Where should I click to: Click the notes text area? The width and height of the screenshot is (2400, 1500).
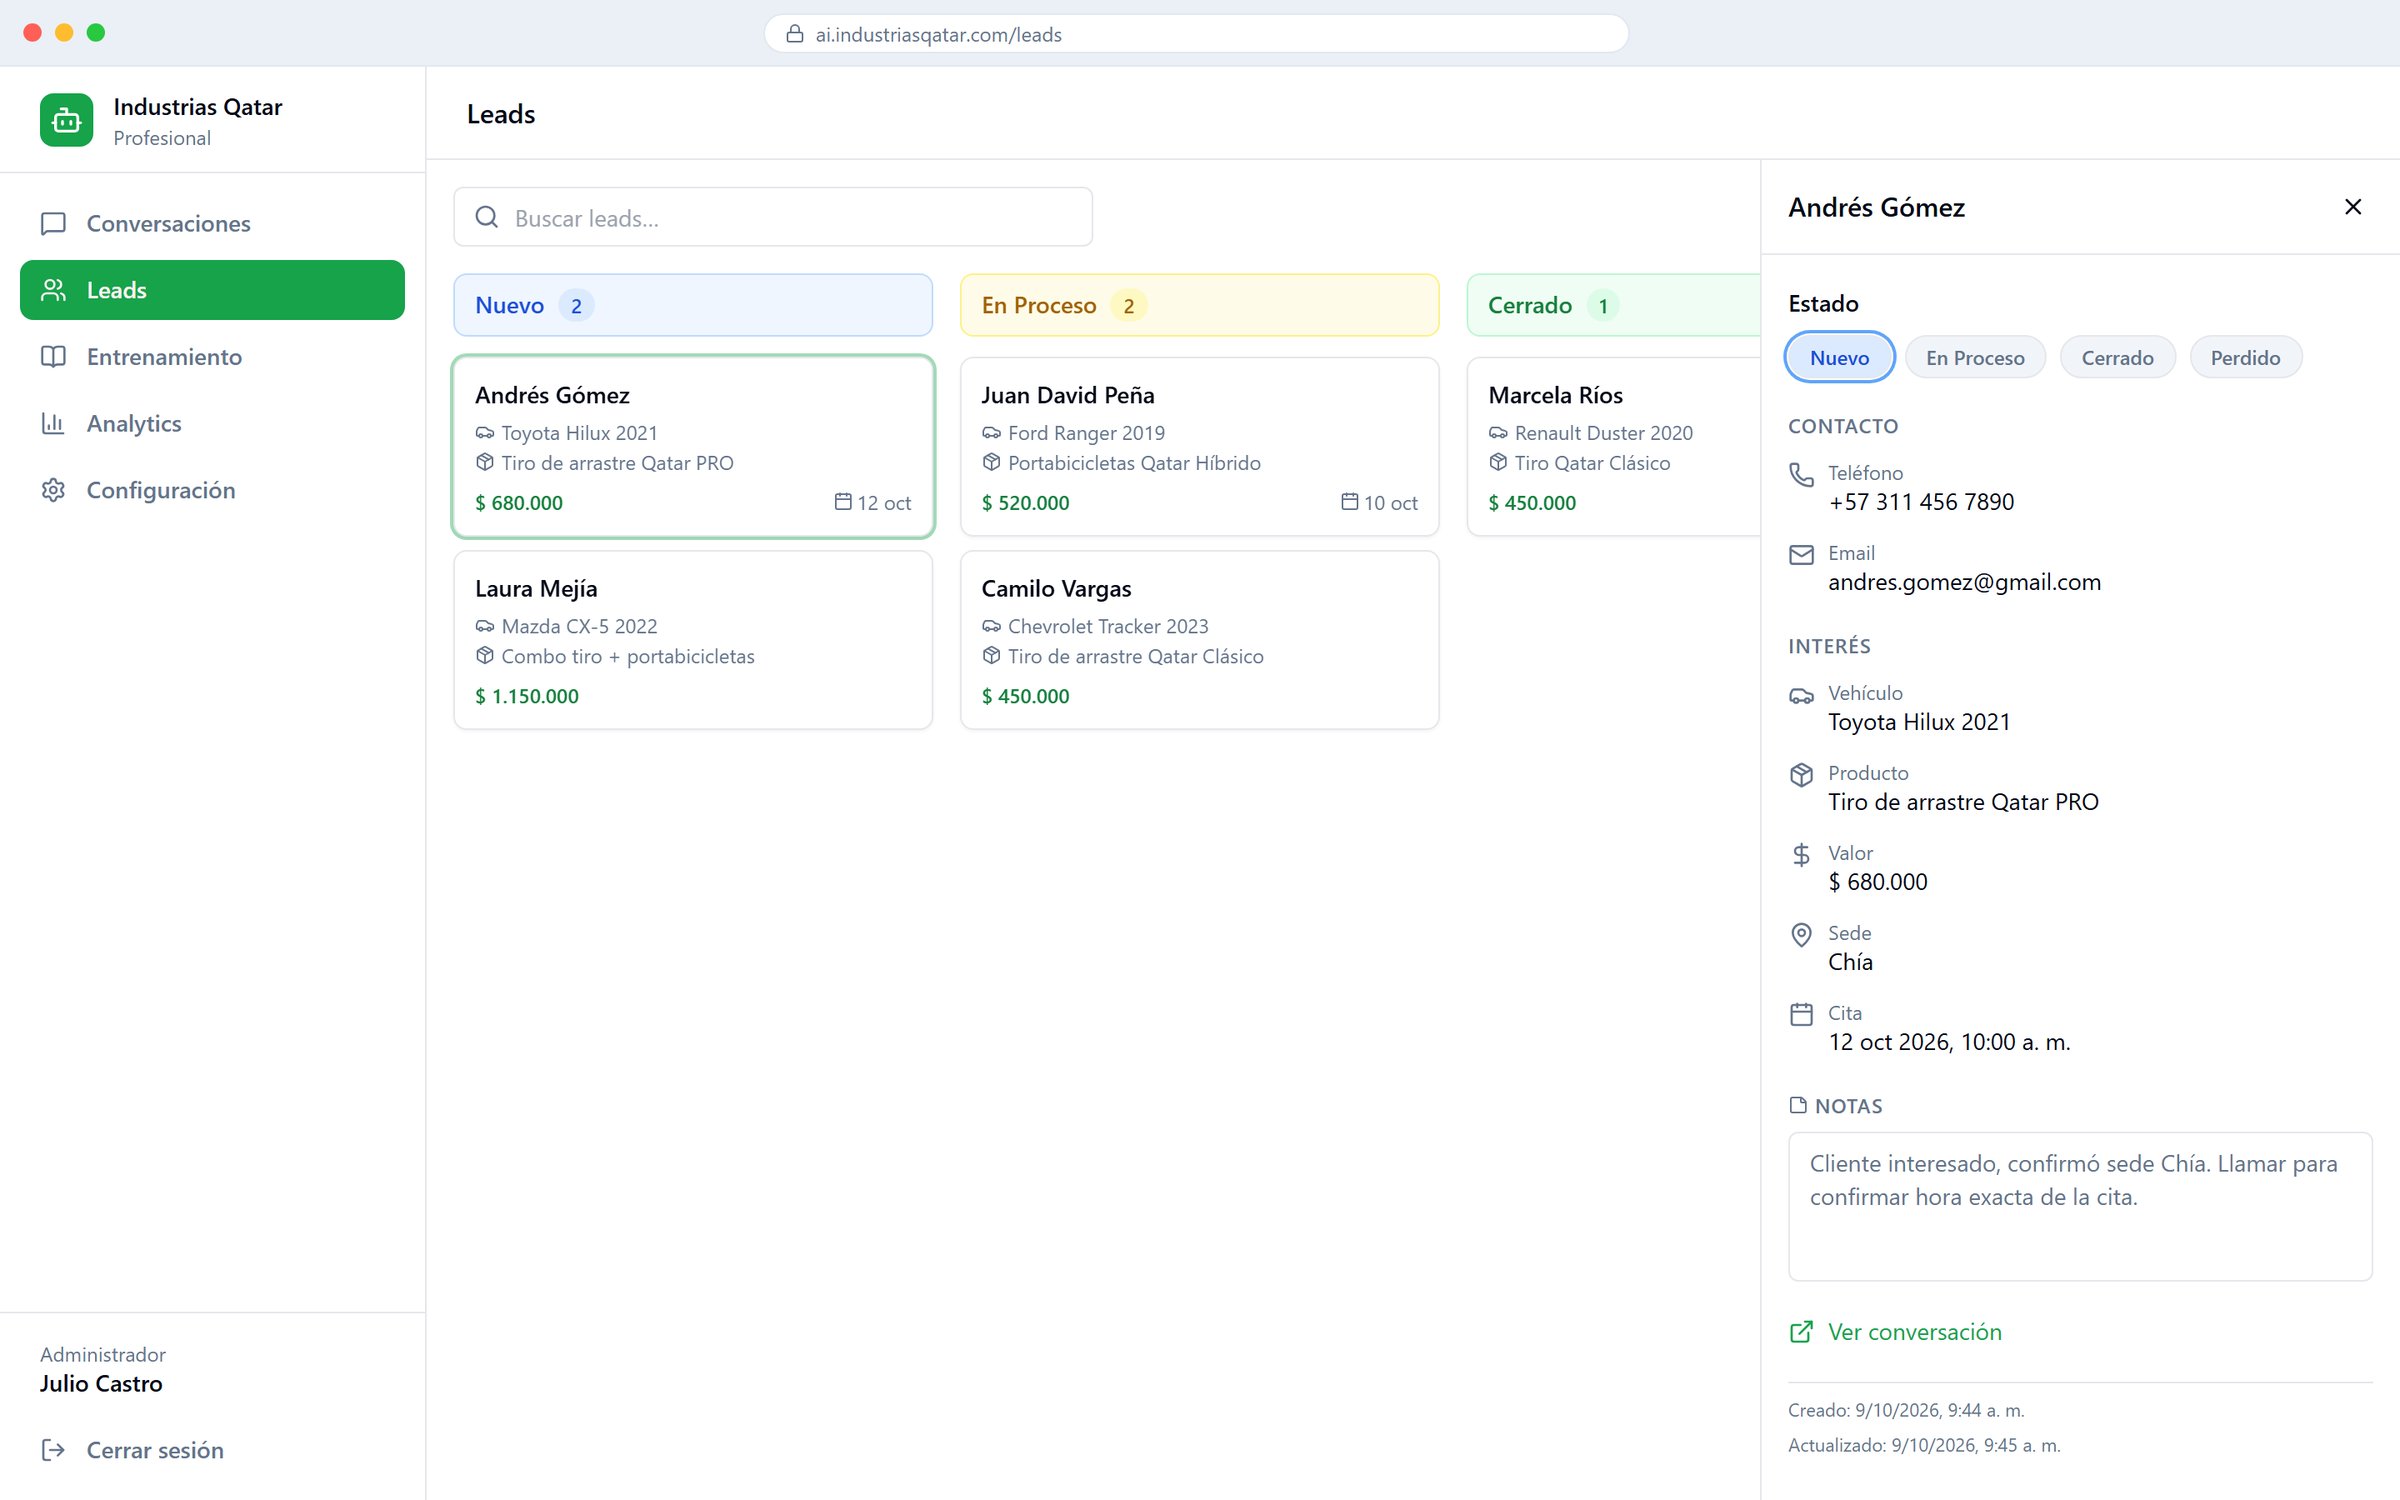tap(2080, 1206)
